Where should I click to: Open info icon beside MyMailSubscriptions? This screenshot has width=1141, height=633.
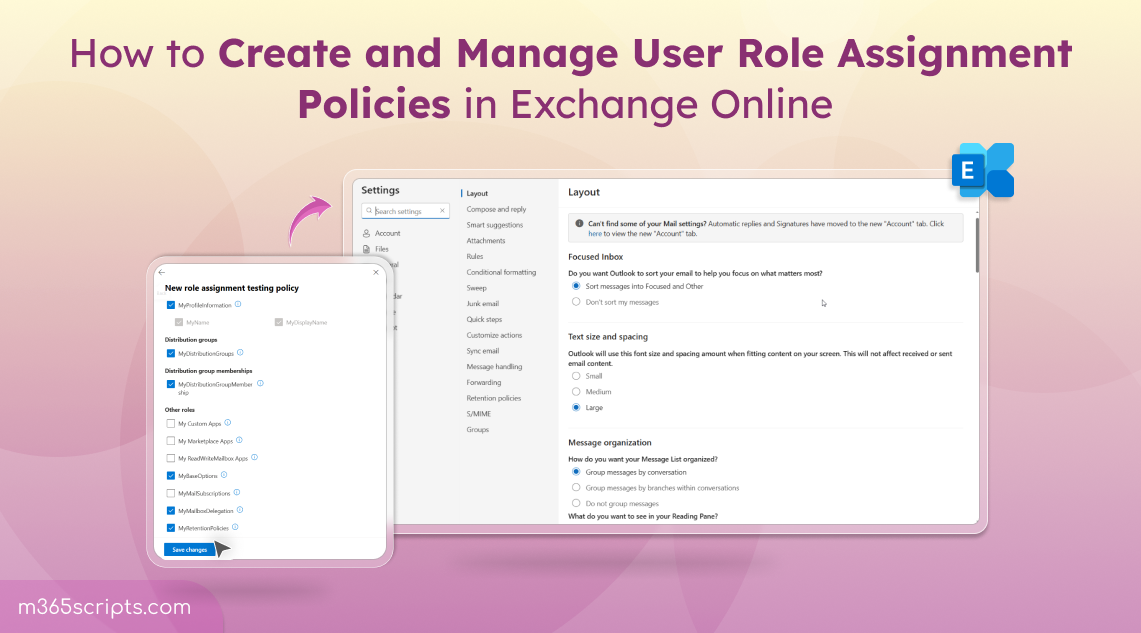click(236, 493)
